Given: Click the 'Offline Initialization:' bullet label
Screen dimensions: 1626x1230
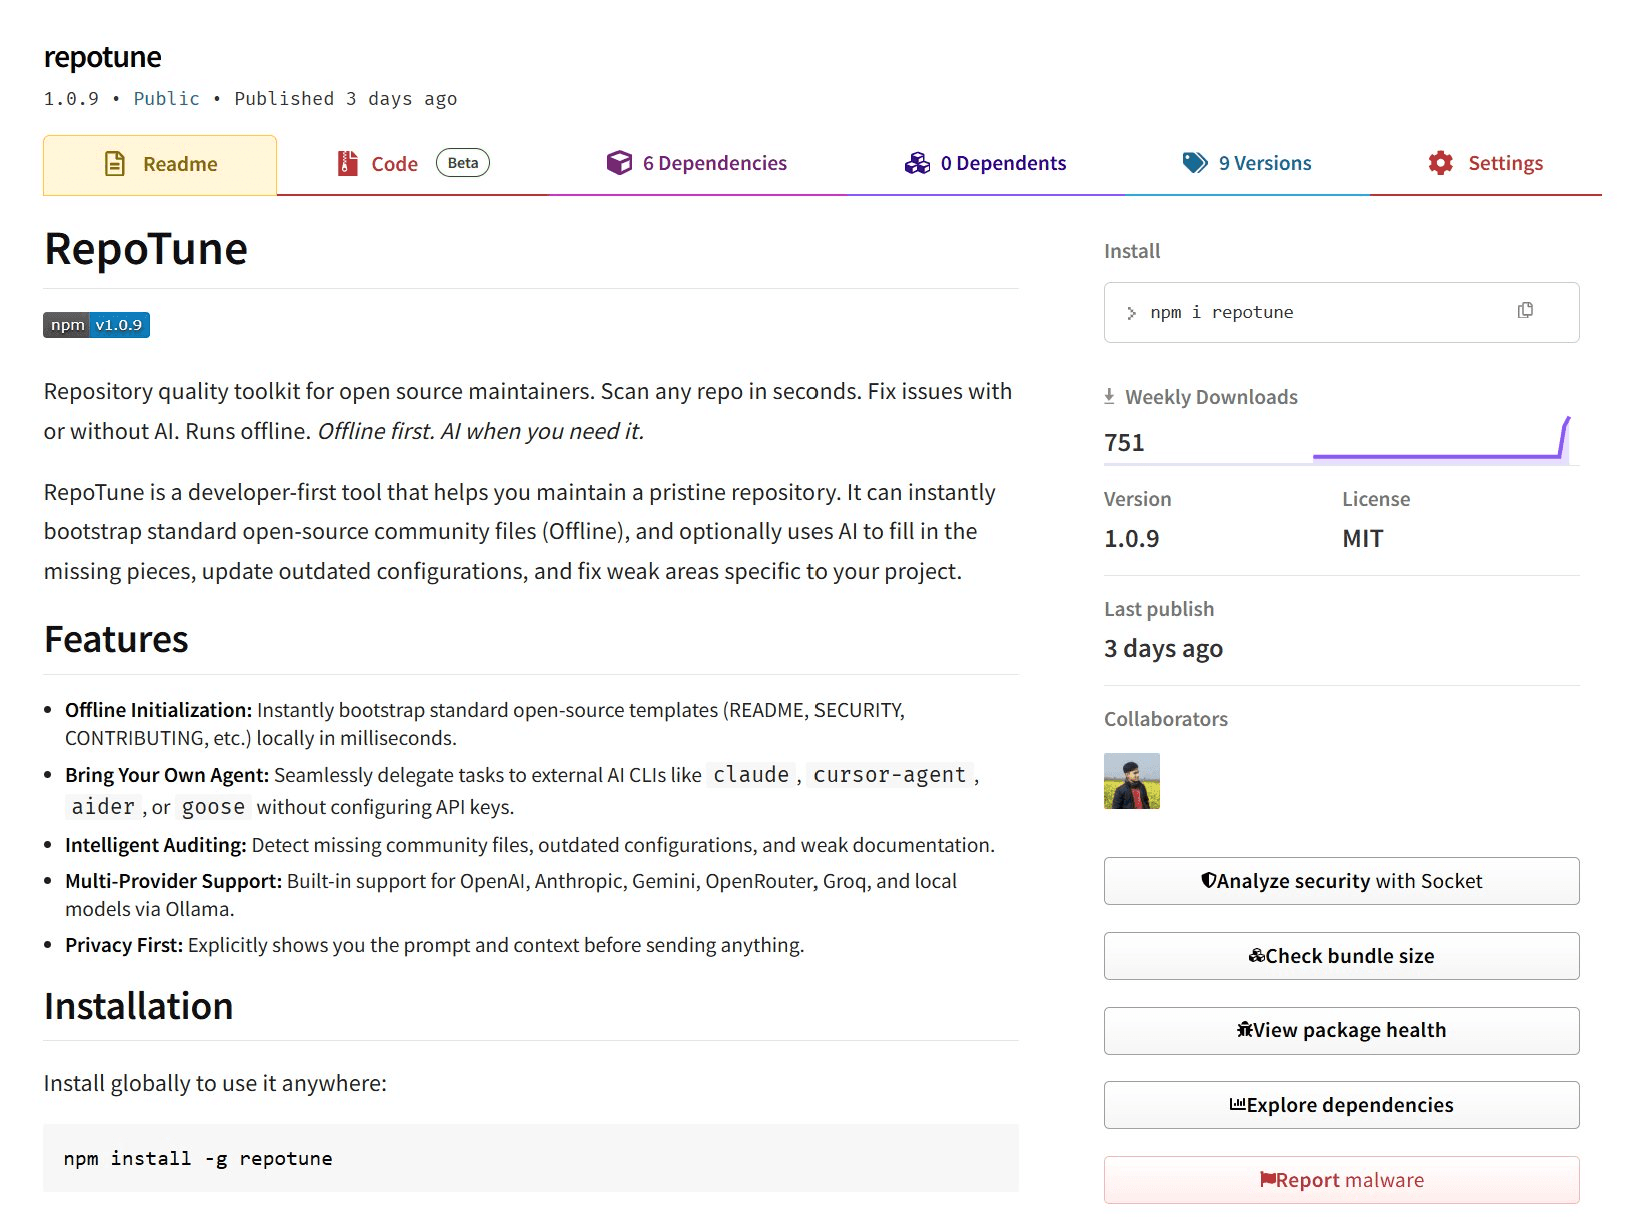Looking at the screenshot, I should click(158, 710).
